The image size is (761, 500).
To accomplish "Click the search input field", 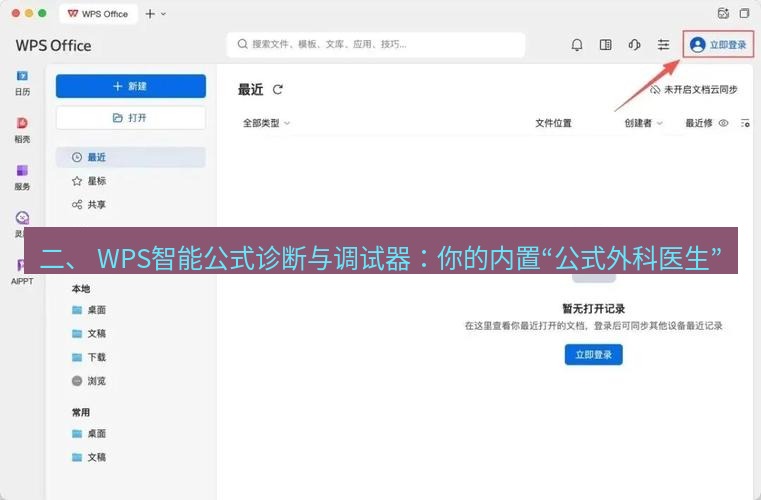I will pos(376,45).
